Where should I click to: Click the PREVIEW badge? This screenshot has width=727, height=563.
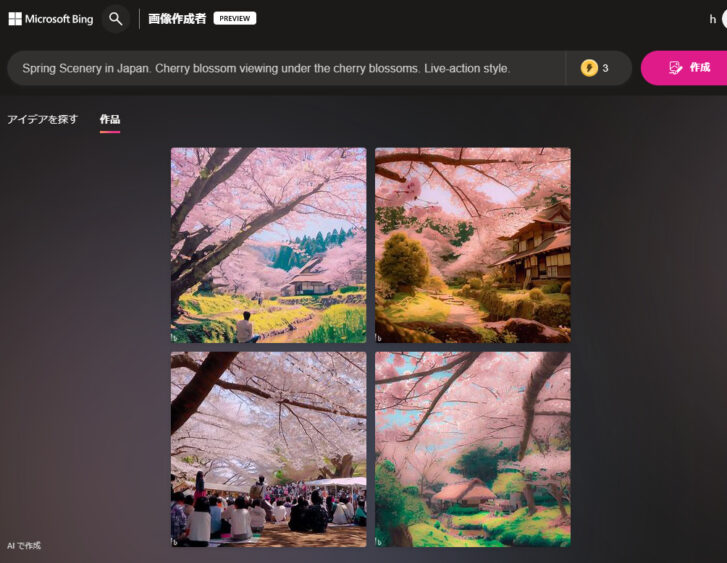(x=235, y=19)
